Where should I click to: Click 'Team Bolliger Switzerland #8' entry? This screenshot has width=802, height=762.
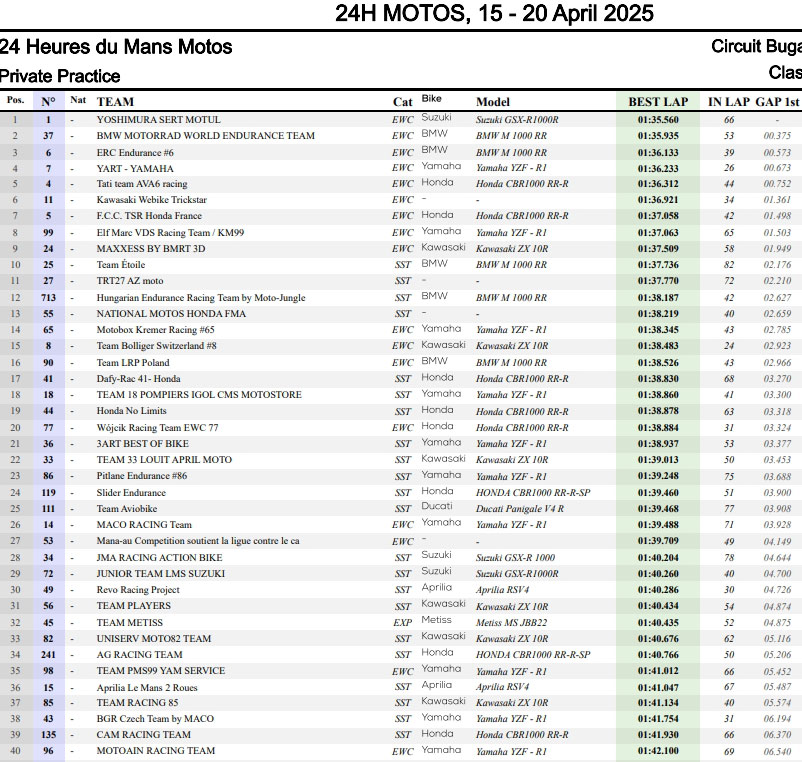157,346
